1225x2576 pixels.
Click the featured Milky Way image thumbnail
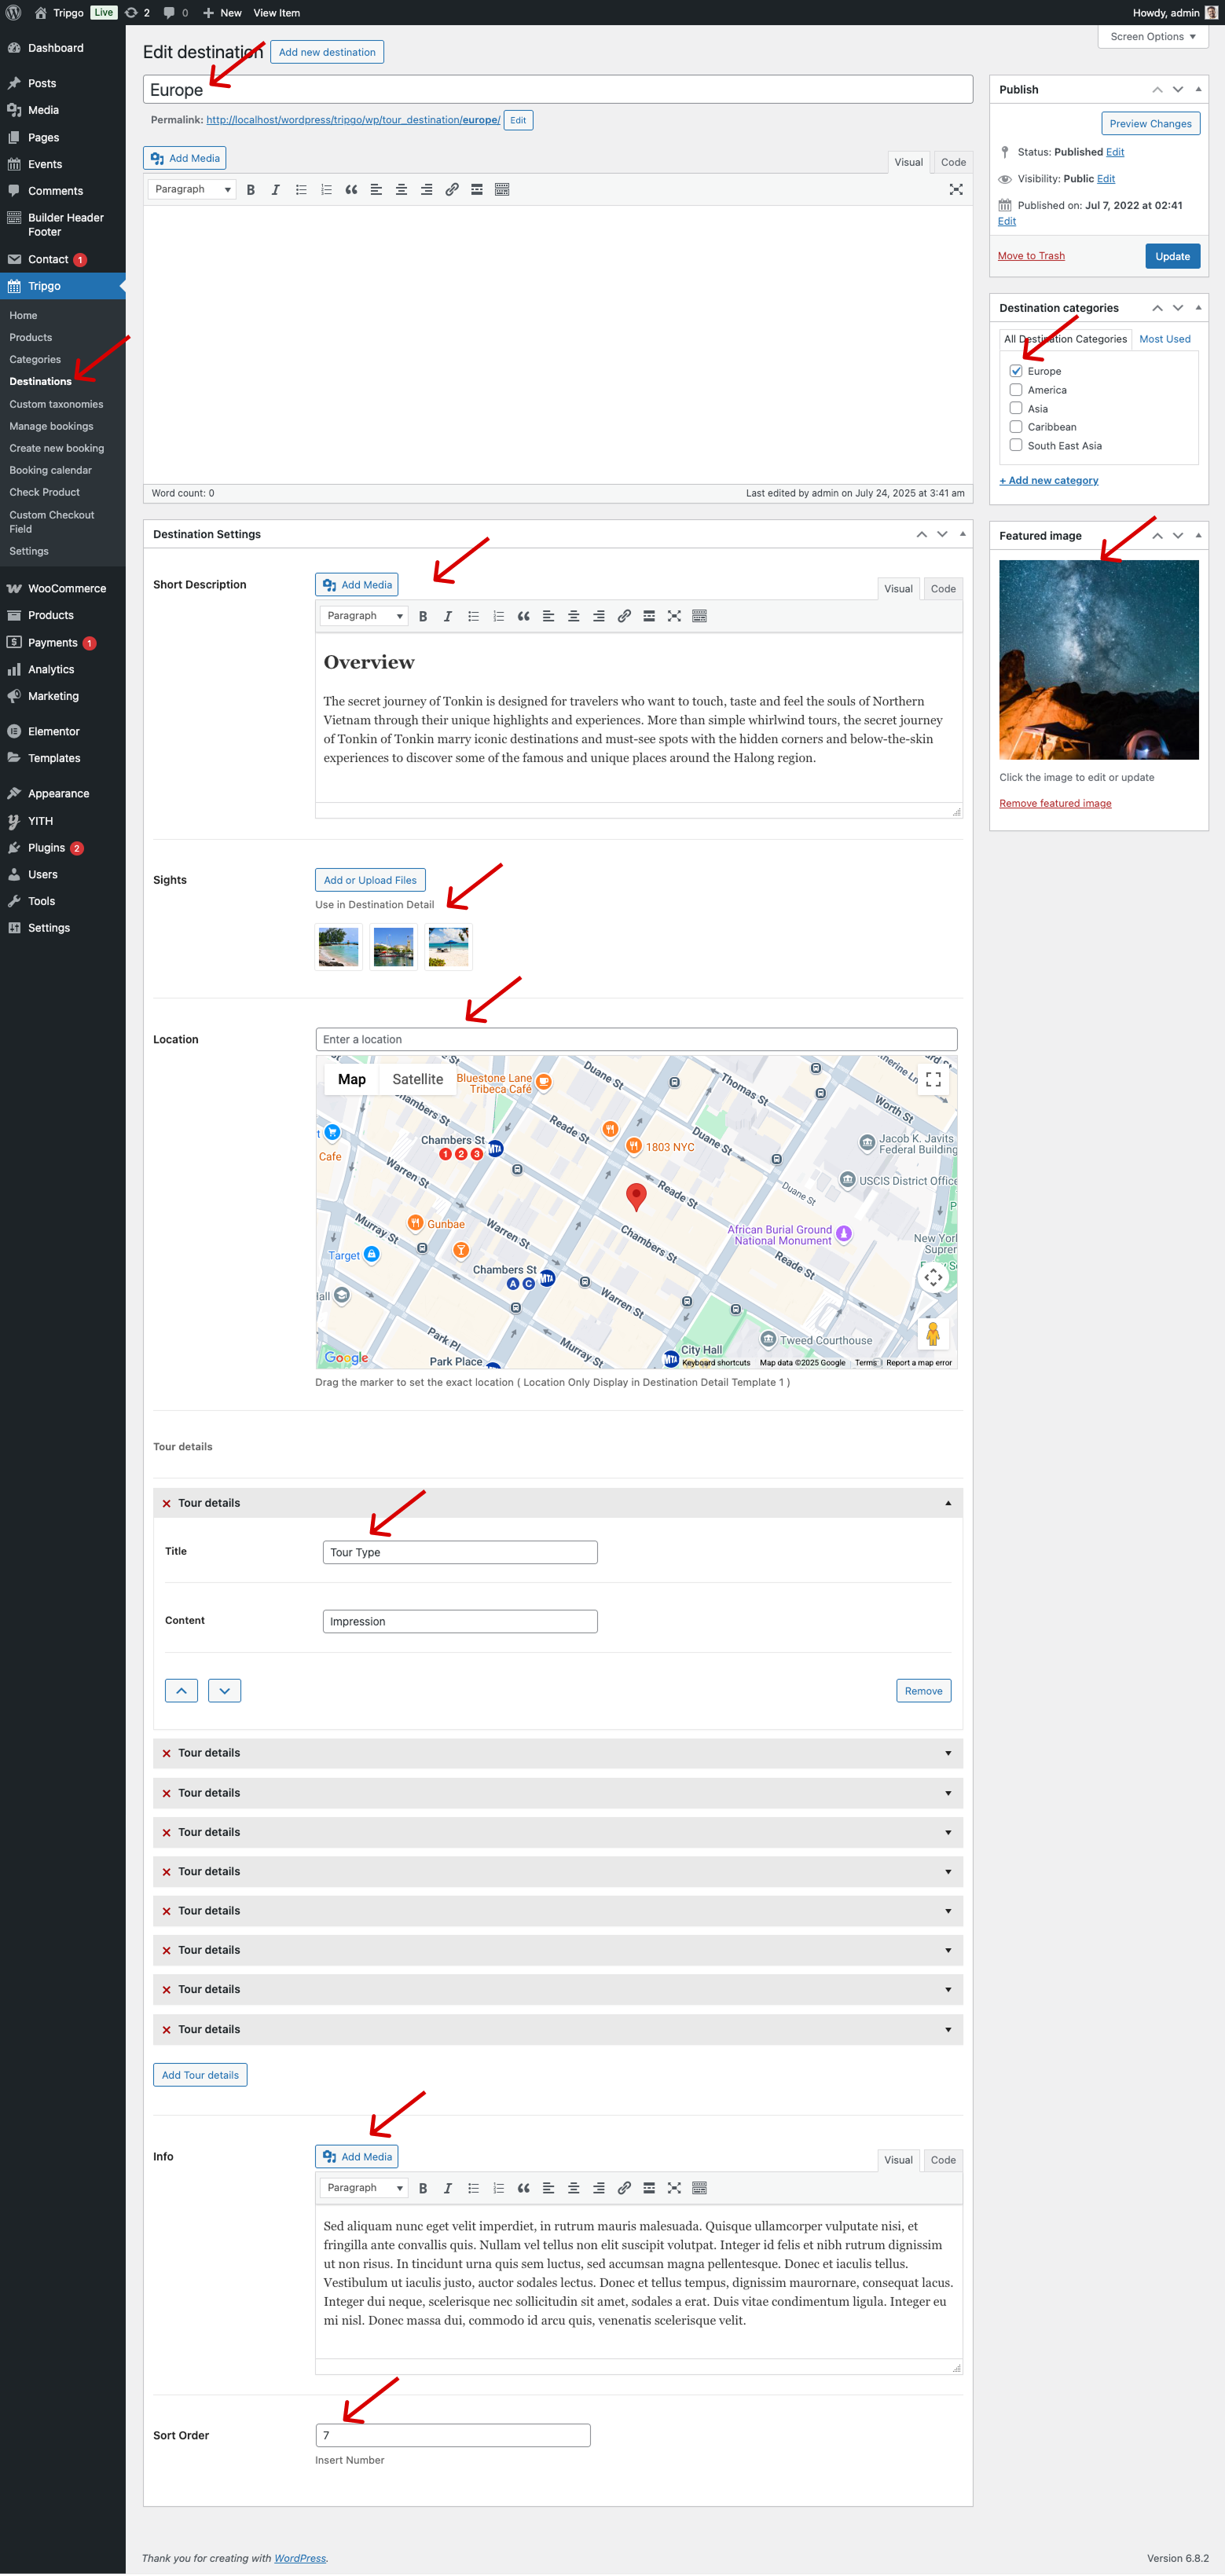point(1098,660)
